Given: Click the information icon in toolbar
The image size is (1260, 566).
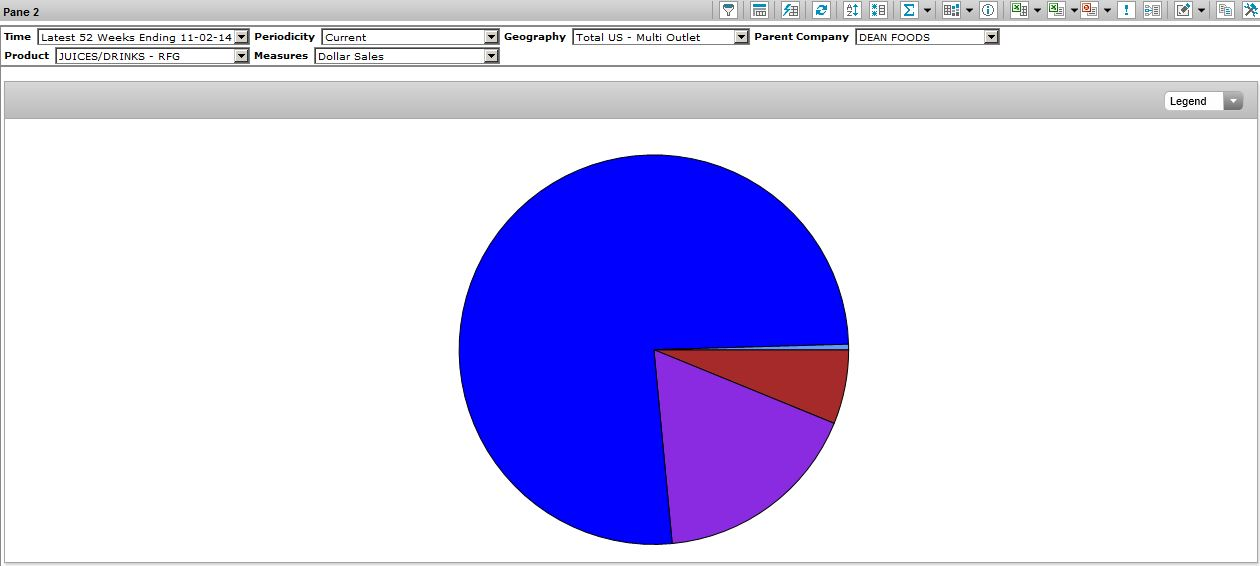Looking at the screenshot, I should (988, 10).
